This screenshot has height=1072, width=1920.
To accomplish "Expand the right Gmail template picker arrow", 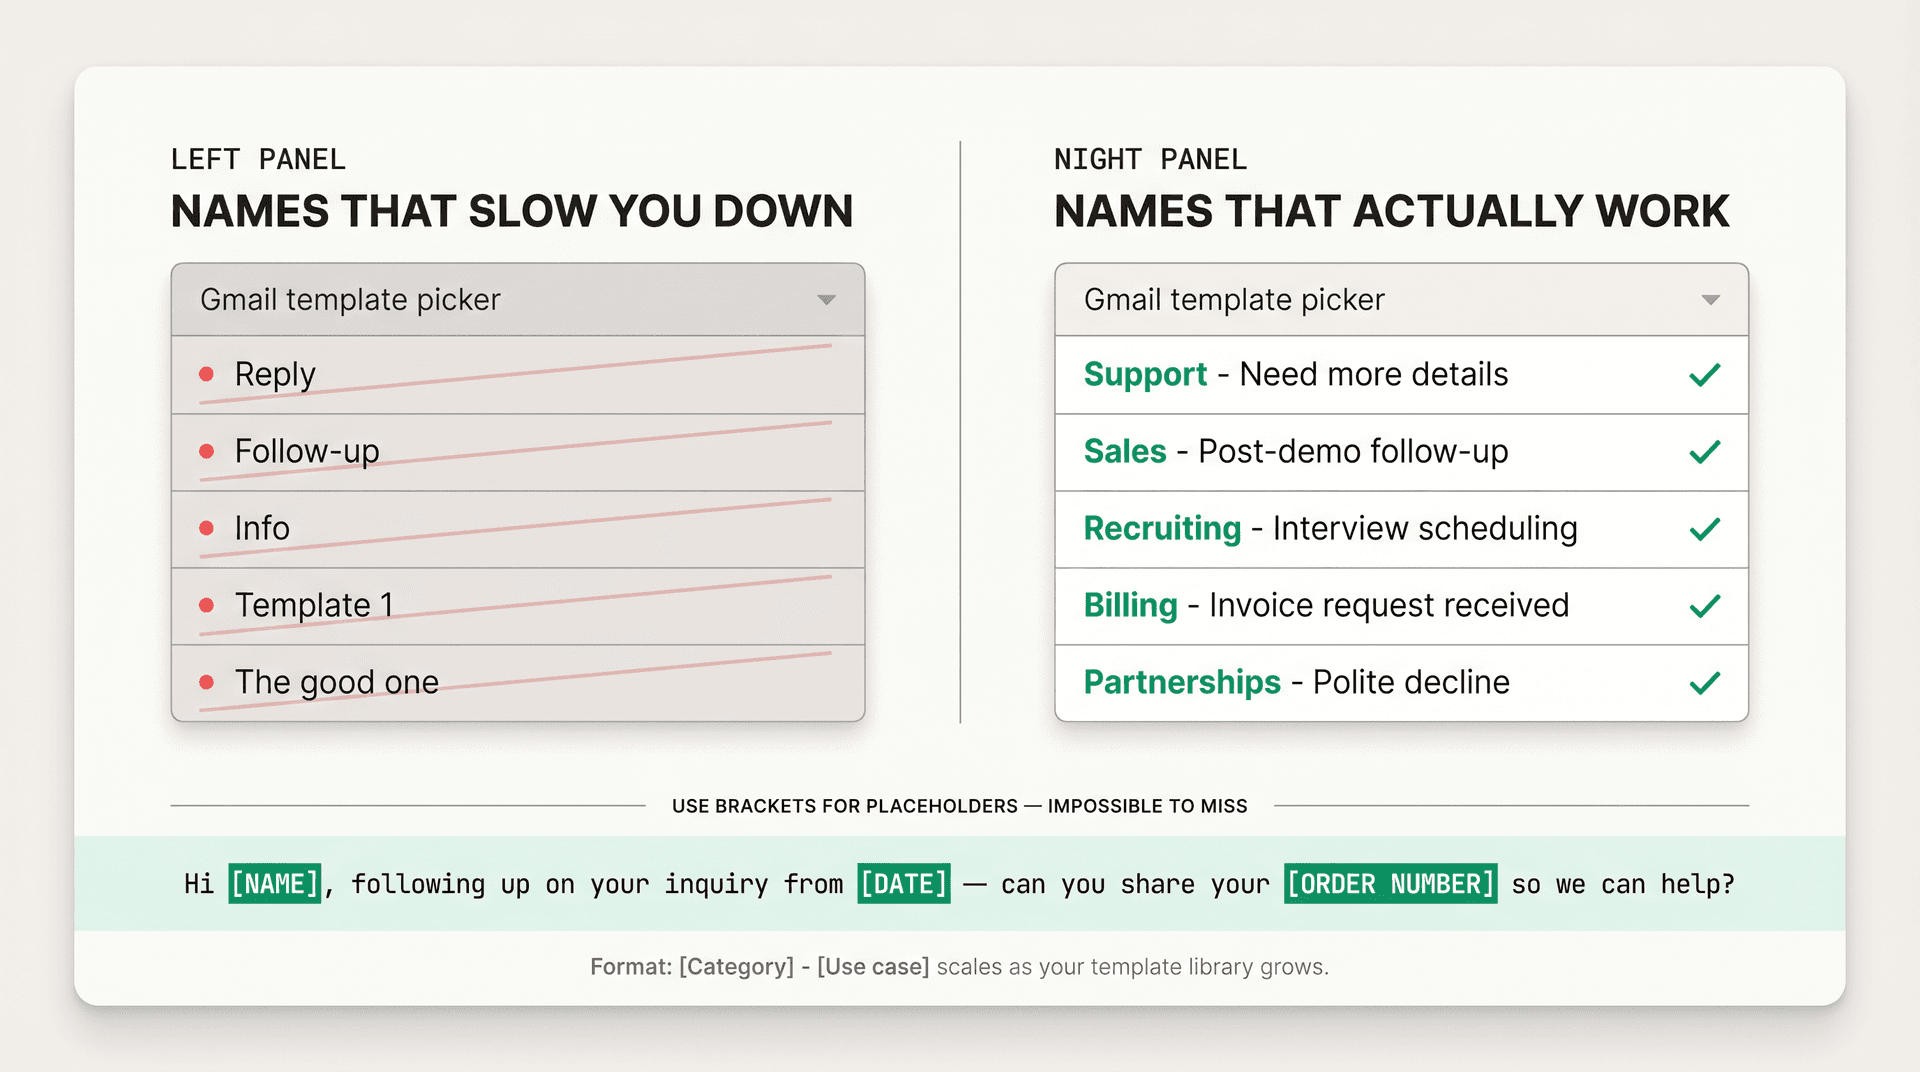I will [x=1710, y=300].
